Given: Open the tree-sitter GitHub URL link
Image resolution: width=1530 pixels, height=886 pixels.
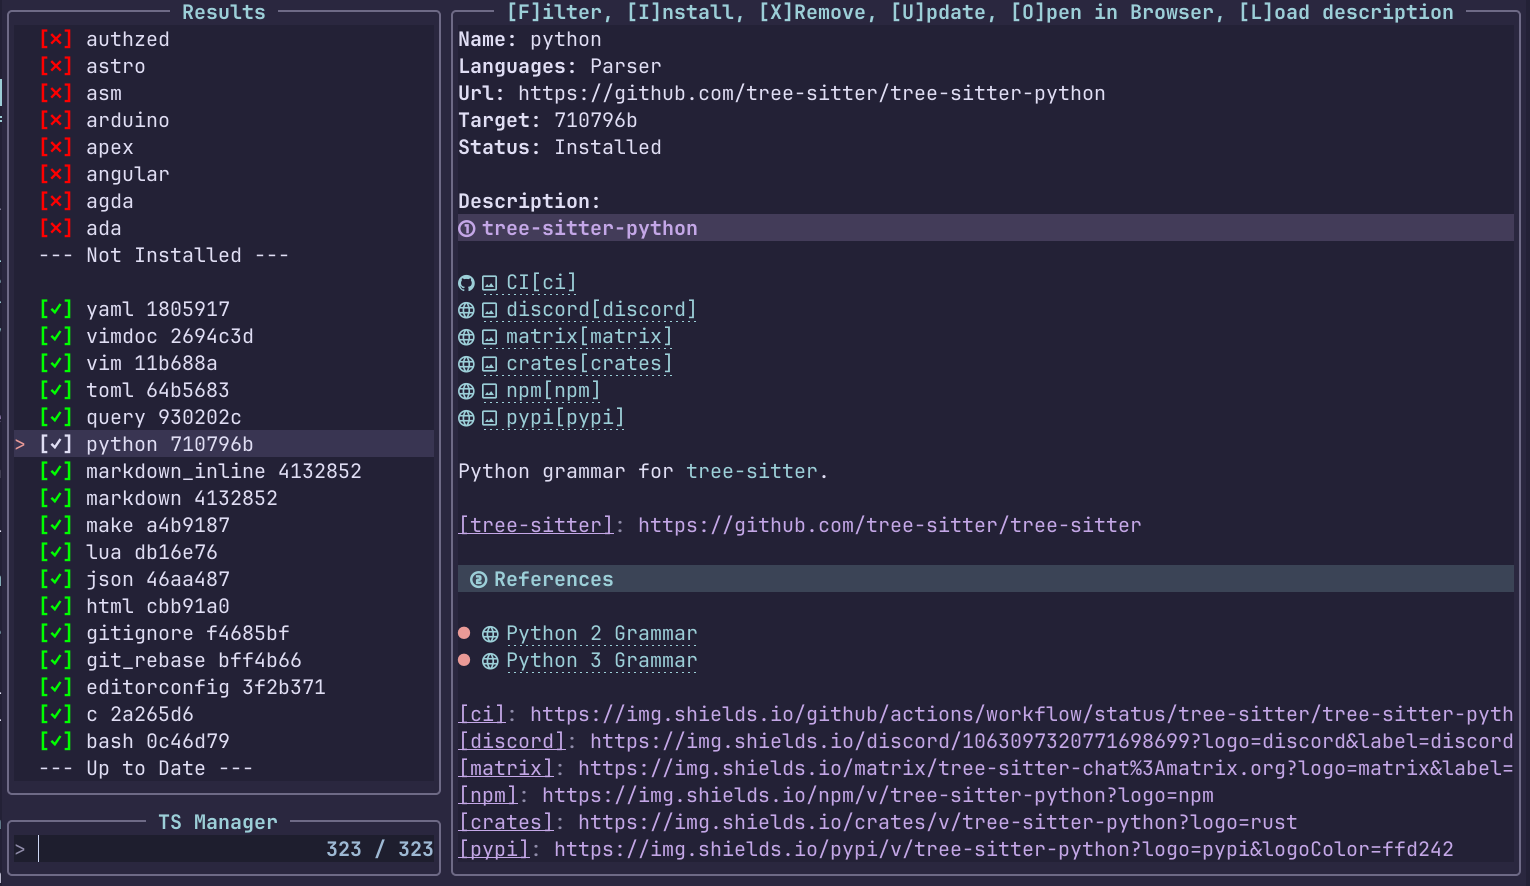Looking at the screenshot, I should (x=888, y=526).
